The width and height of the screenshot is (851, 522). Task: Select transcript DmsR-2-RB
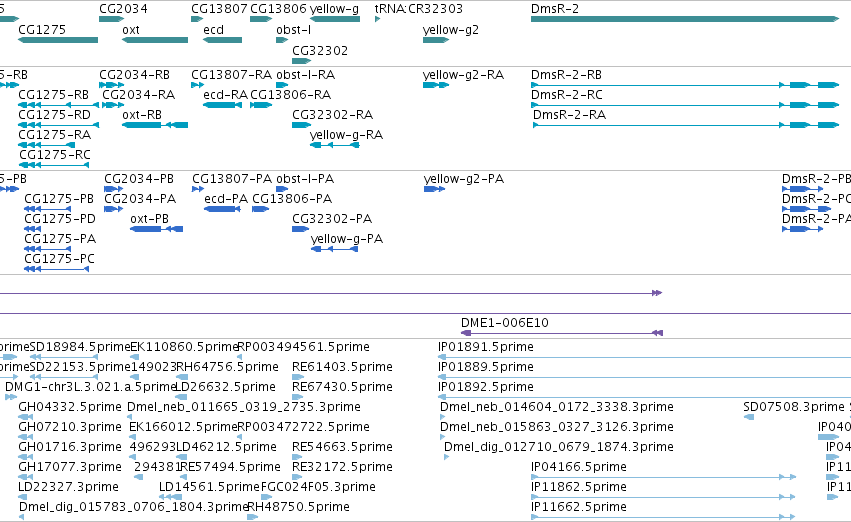click(x=685, y=85)
